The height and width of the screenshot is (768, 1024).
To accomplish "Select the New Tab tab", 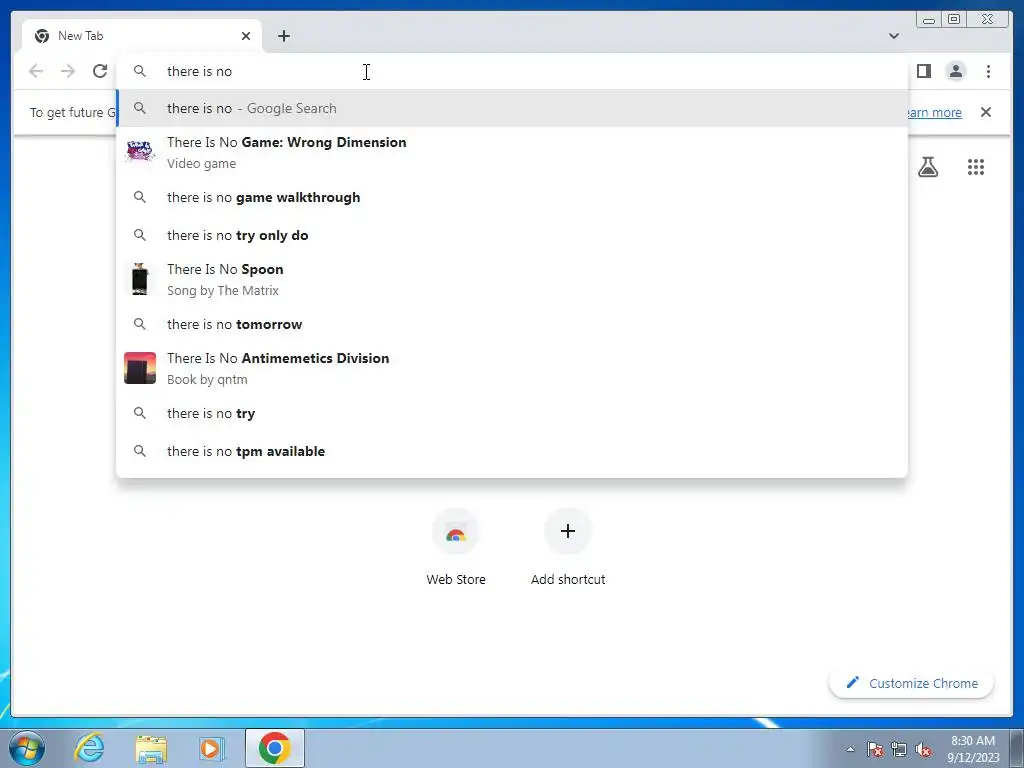I will pos(142,36).
